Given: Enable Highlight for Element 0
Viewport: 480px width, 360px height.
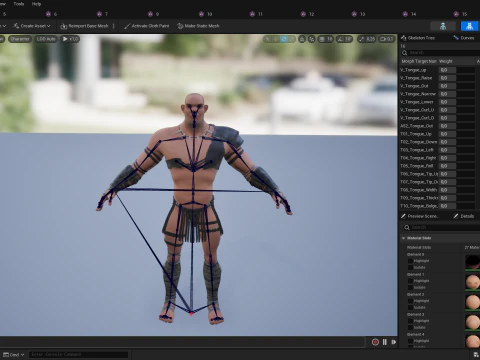Looking at the screenshot, I should (411, 261).
